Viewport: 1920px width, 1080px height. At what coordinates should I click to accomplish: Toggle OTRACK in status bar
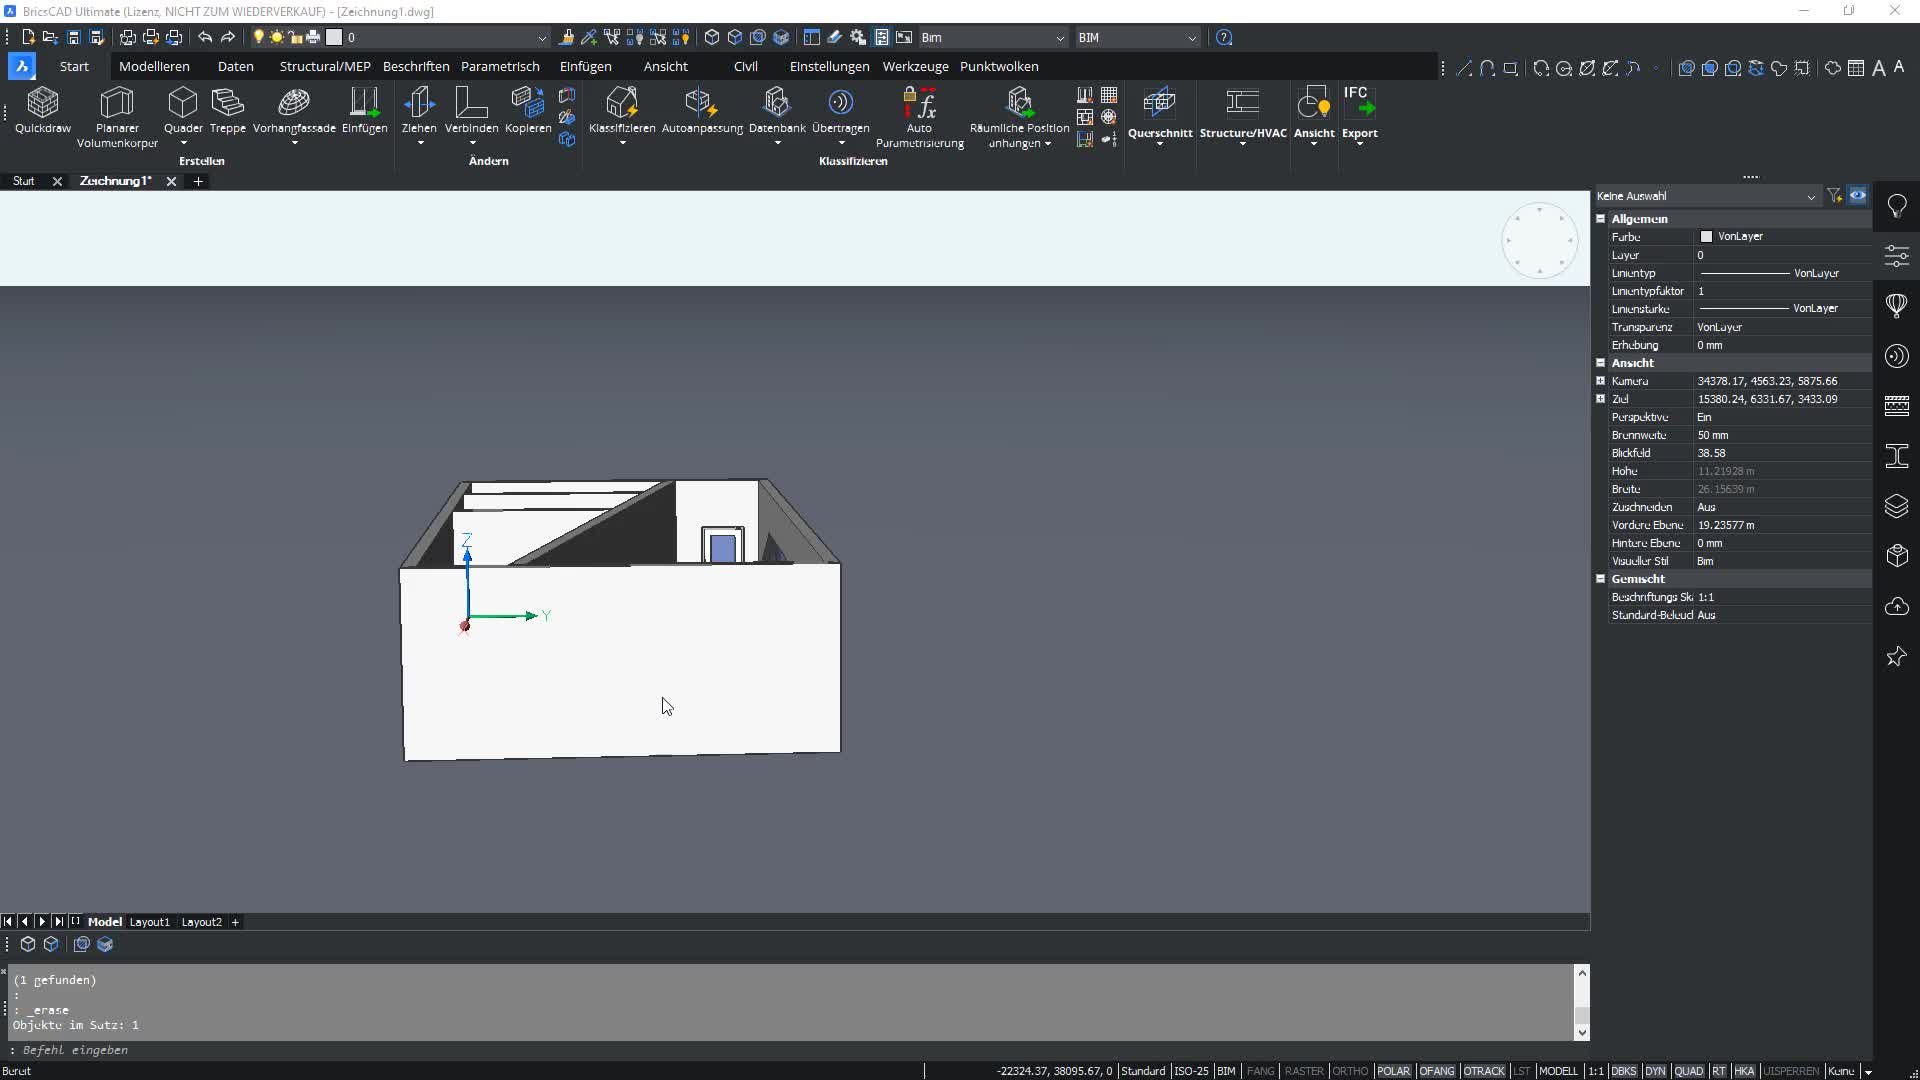[1484, 1071]
